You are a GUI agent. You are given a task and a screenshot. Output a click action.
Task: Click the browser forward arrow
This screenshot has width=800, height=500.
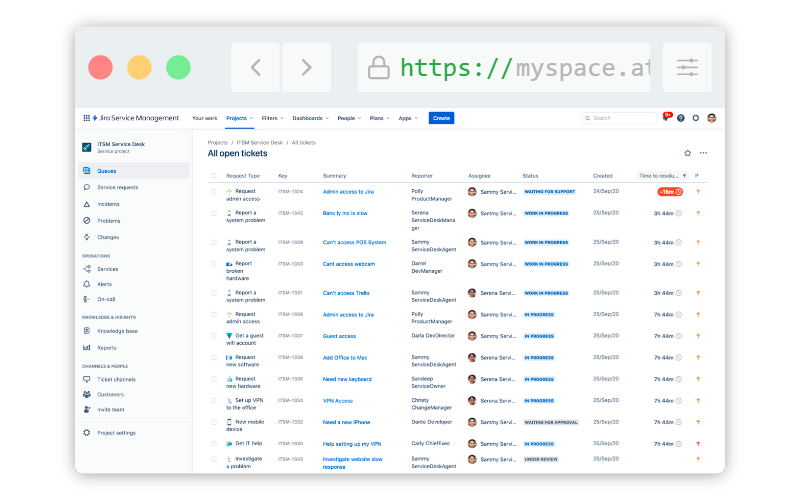[306, 67]
